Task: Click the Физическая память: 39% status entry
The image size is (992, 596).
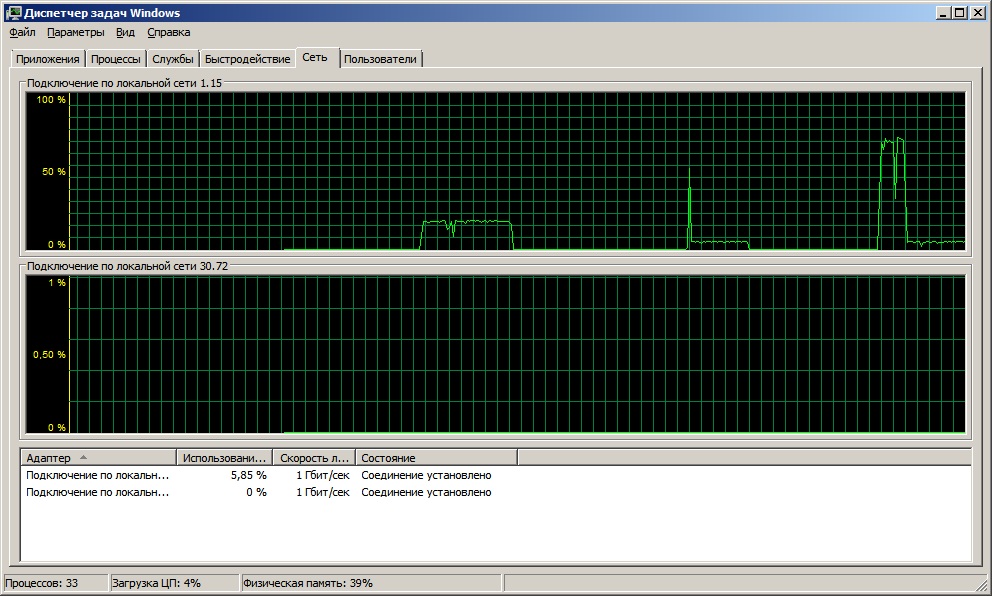Action: tap(371, 583)
